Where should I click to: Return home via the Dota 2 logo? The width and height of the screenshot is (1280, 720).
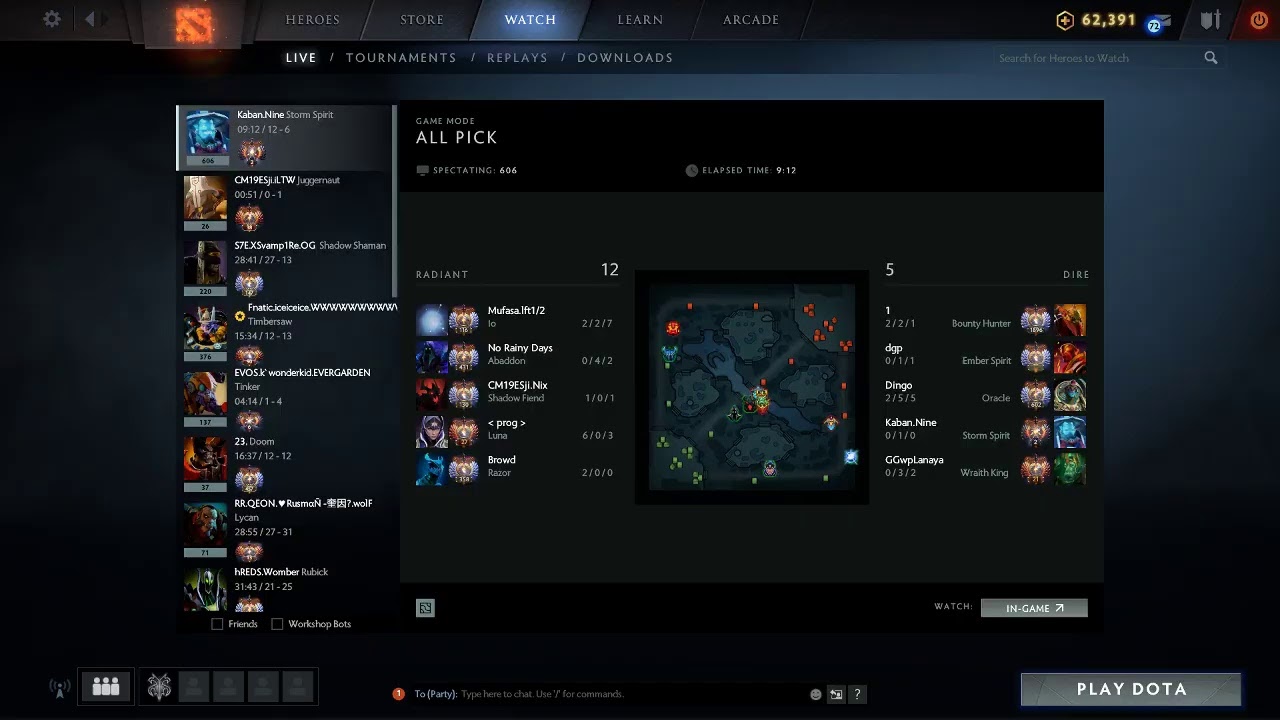pos(194,24)
